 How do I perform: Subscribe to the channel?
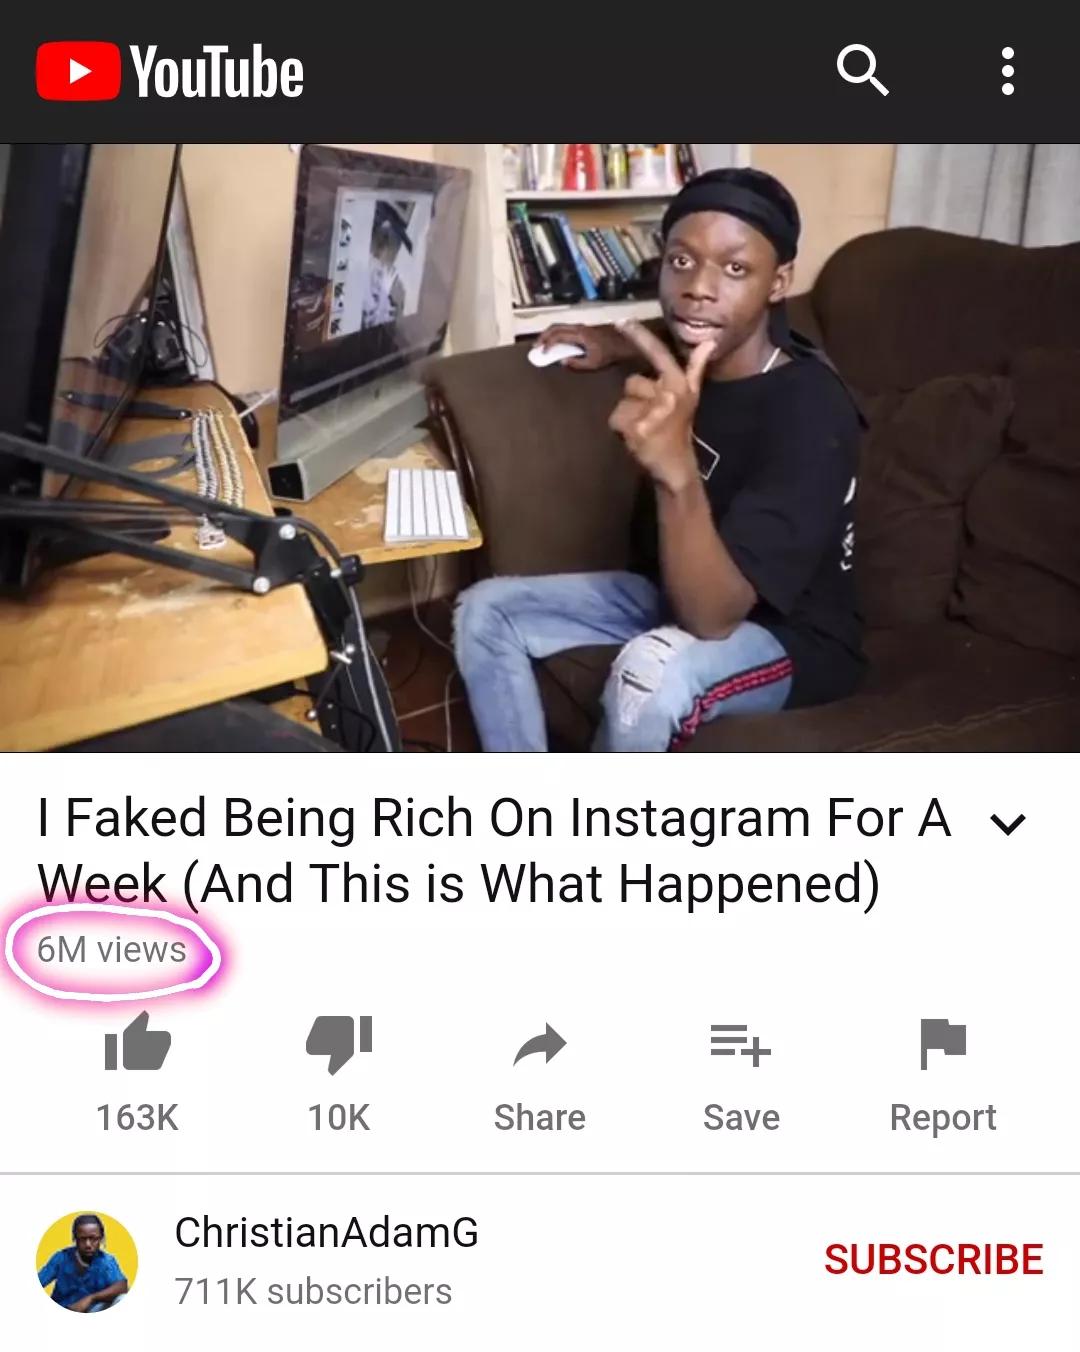933,1260
